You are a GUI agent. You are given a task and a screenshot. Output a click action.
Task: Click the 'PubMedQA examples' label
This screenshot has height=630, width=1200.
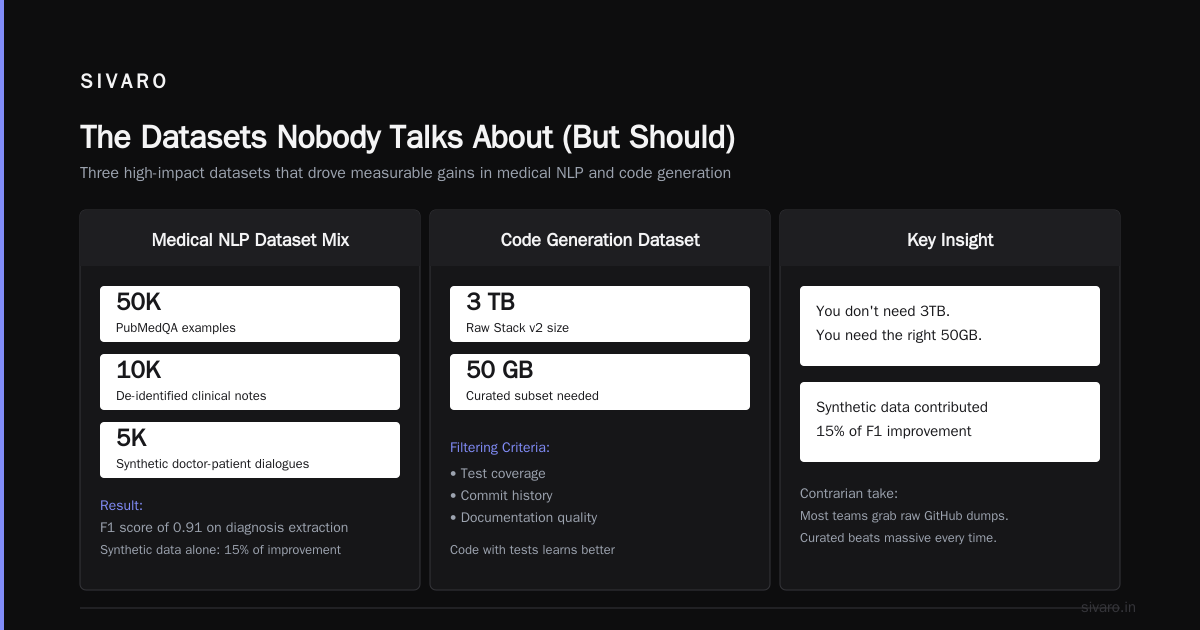coord(176,328)
